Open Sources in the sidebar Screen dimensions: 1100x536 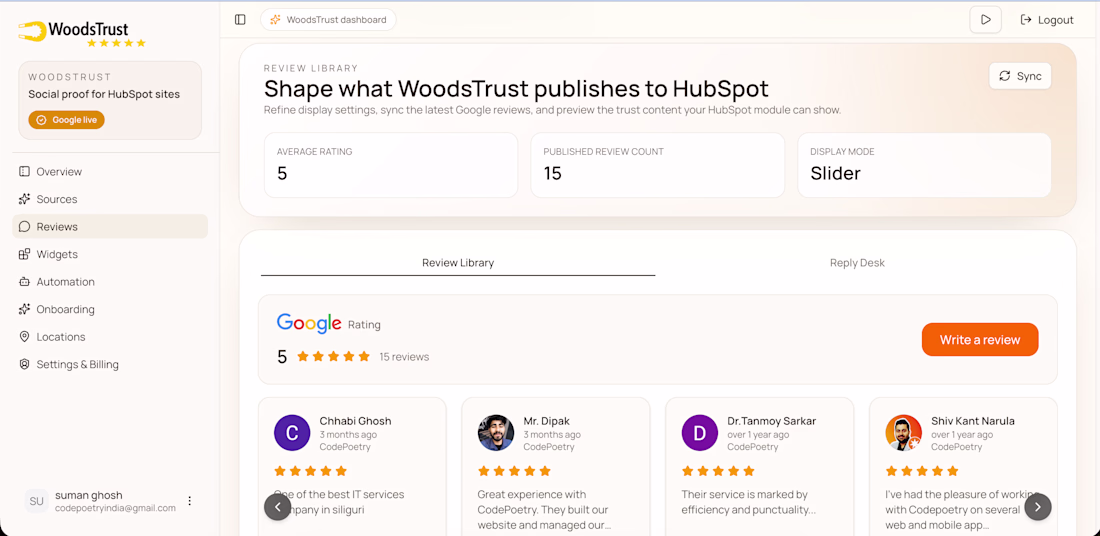(x=110, y=199)
